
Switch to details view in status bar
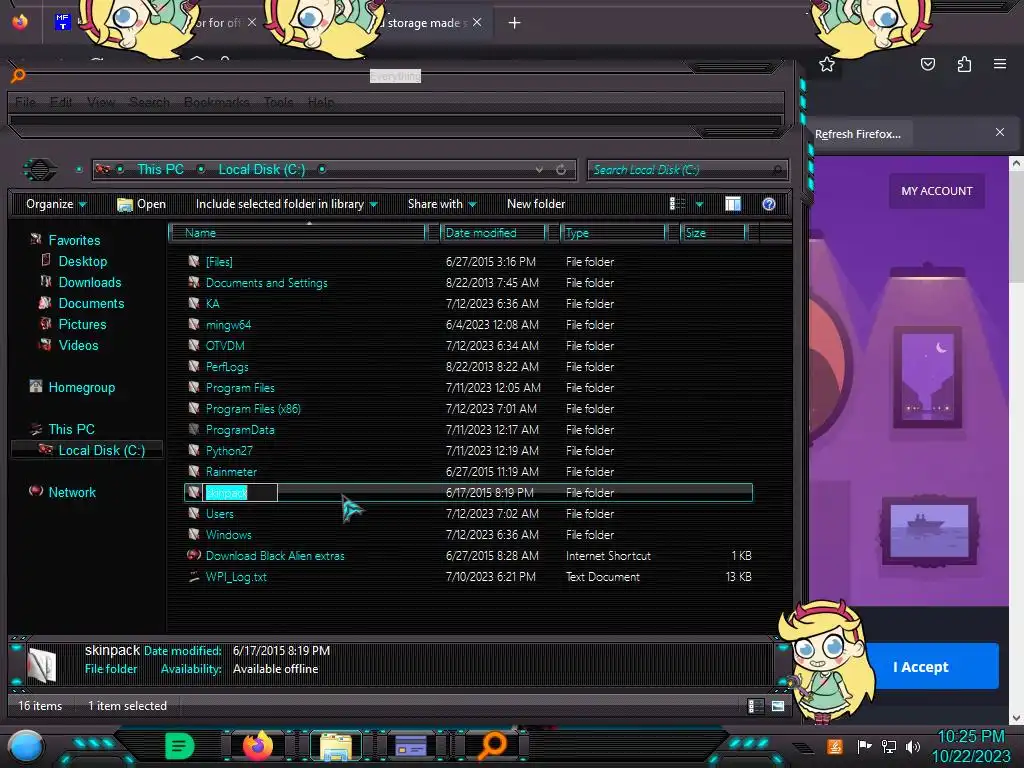click(756, 706)
